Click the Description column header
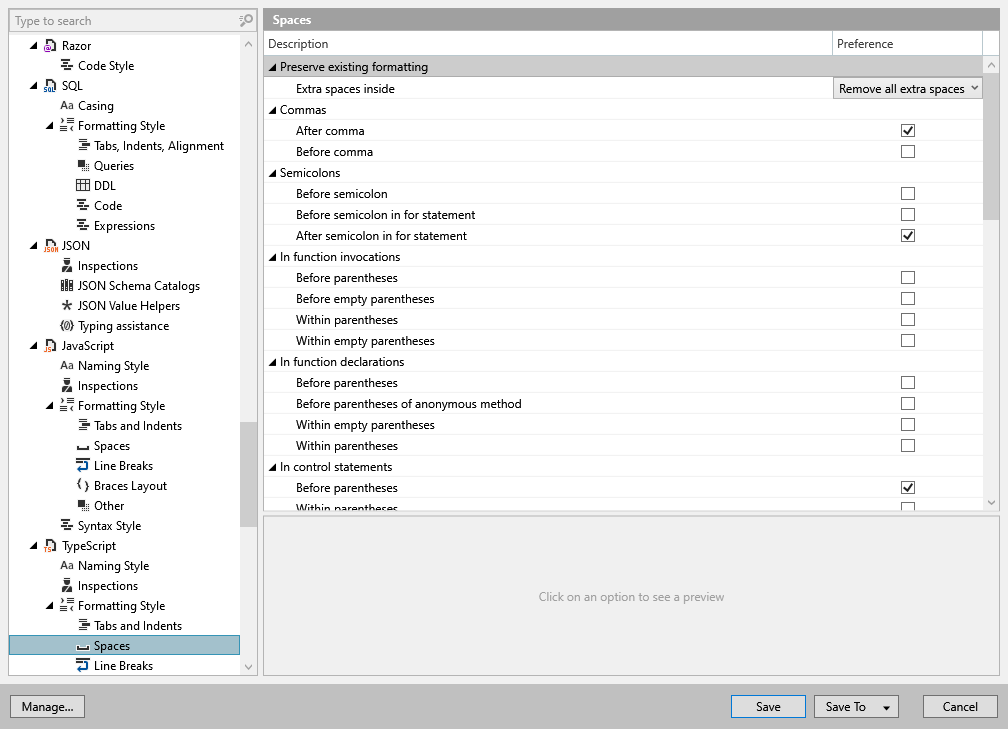 click(x=548, y=44)
